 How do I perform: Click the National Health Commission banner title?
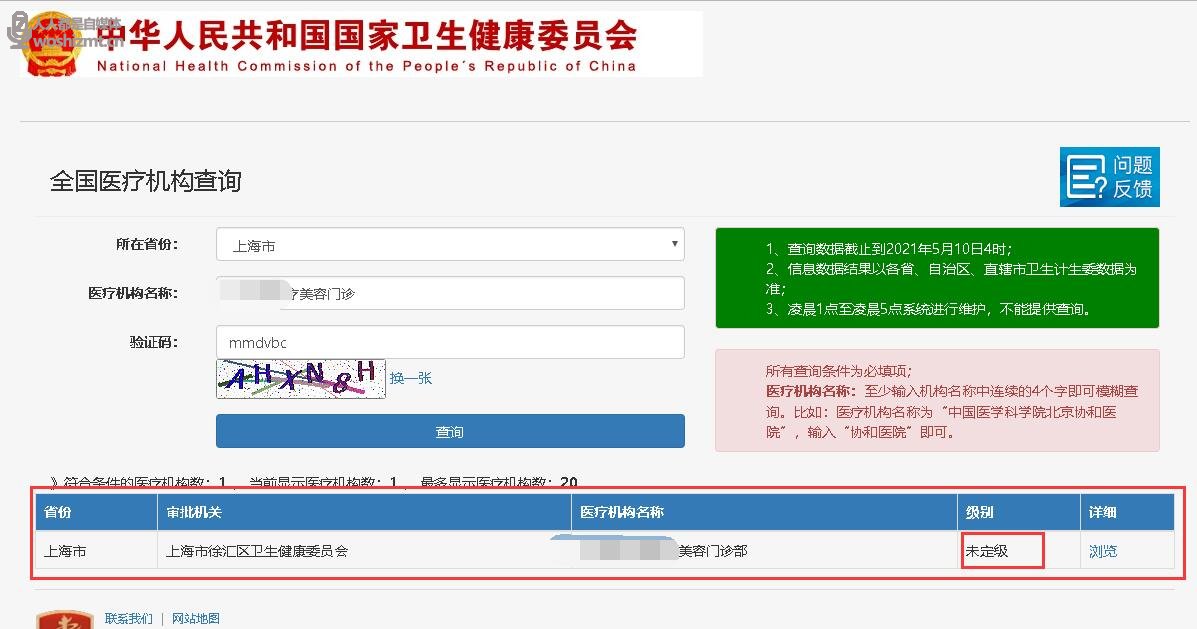click(368, 45)
